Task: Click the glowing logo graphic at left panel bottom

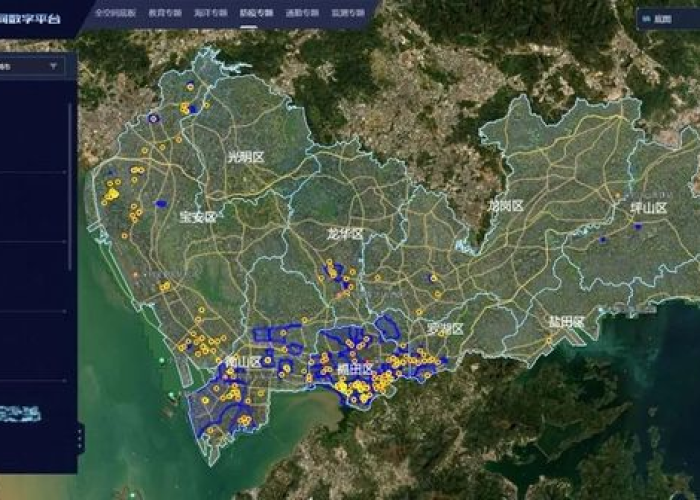Action: [21, 414]
